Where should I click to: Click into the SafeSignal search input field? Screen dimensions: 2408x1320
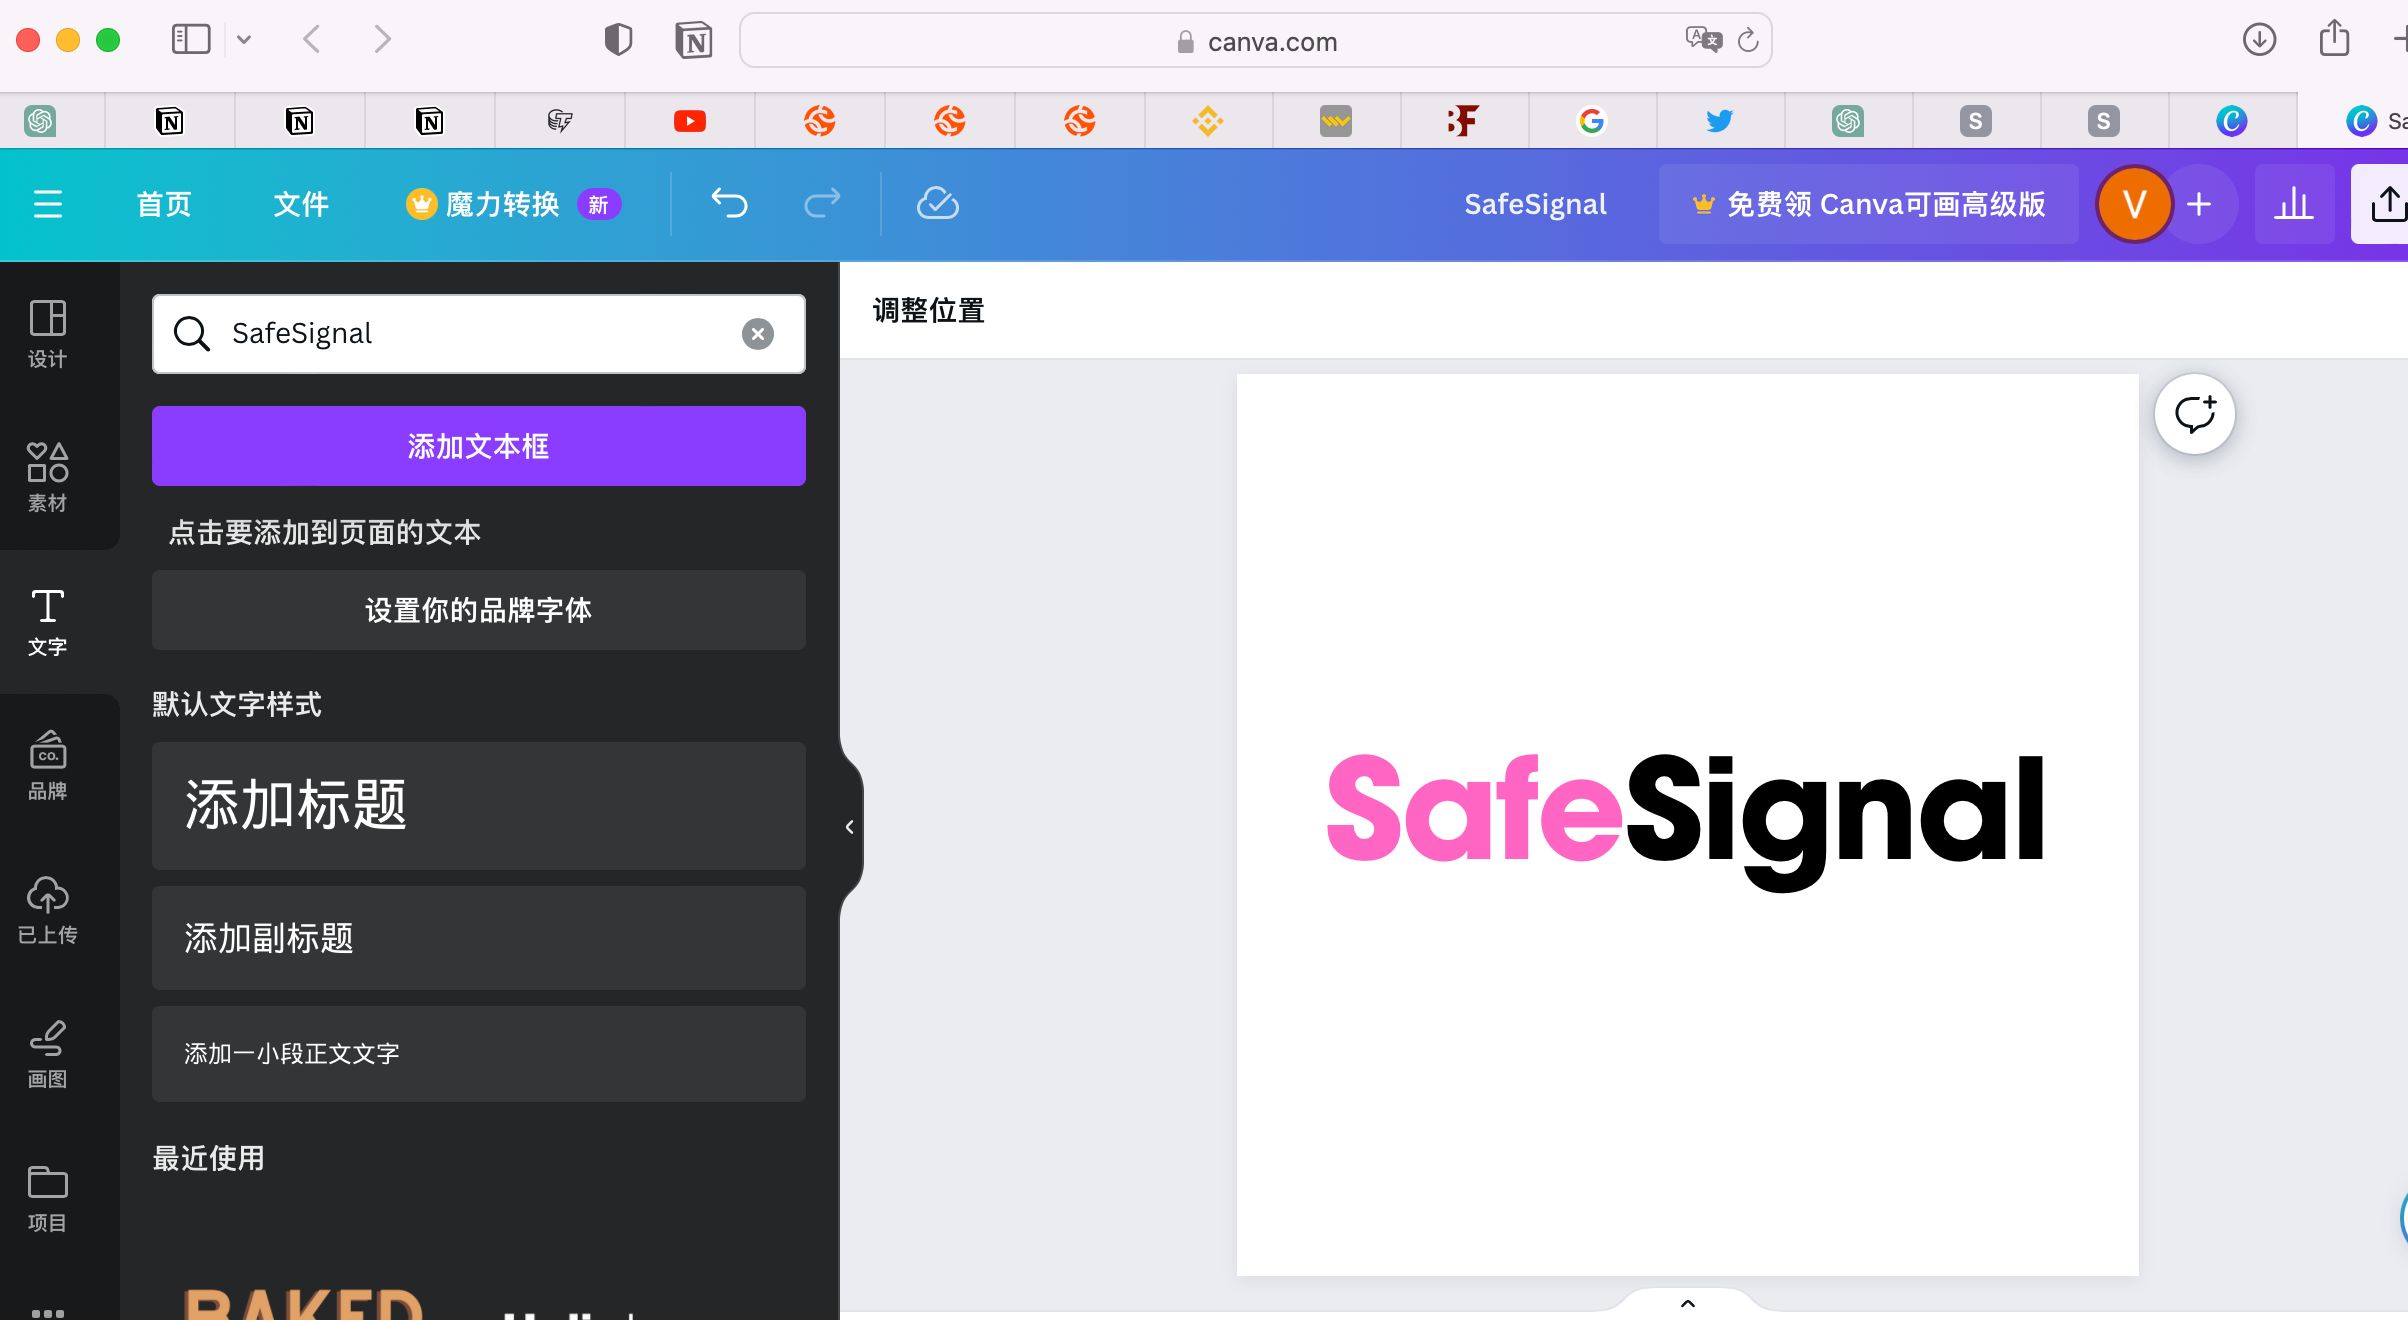pos(479,334)
